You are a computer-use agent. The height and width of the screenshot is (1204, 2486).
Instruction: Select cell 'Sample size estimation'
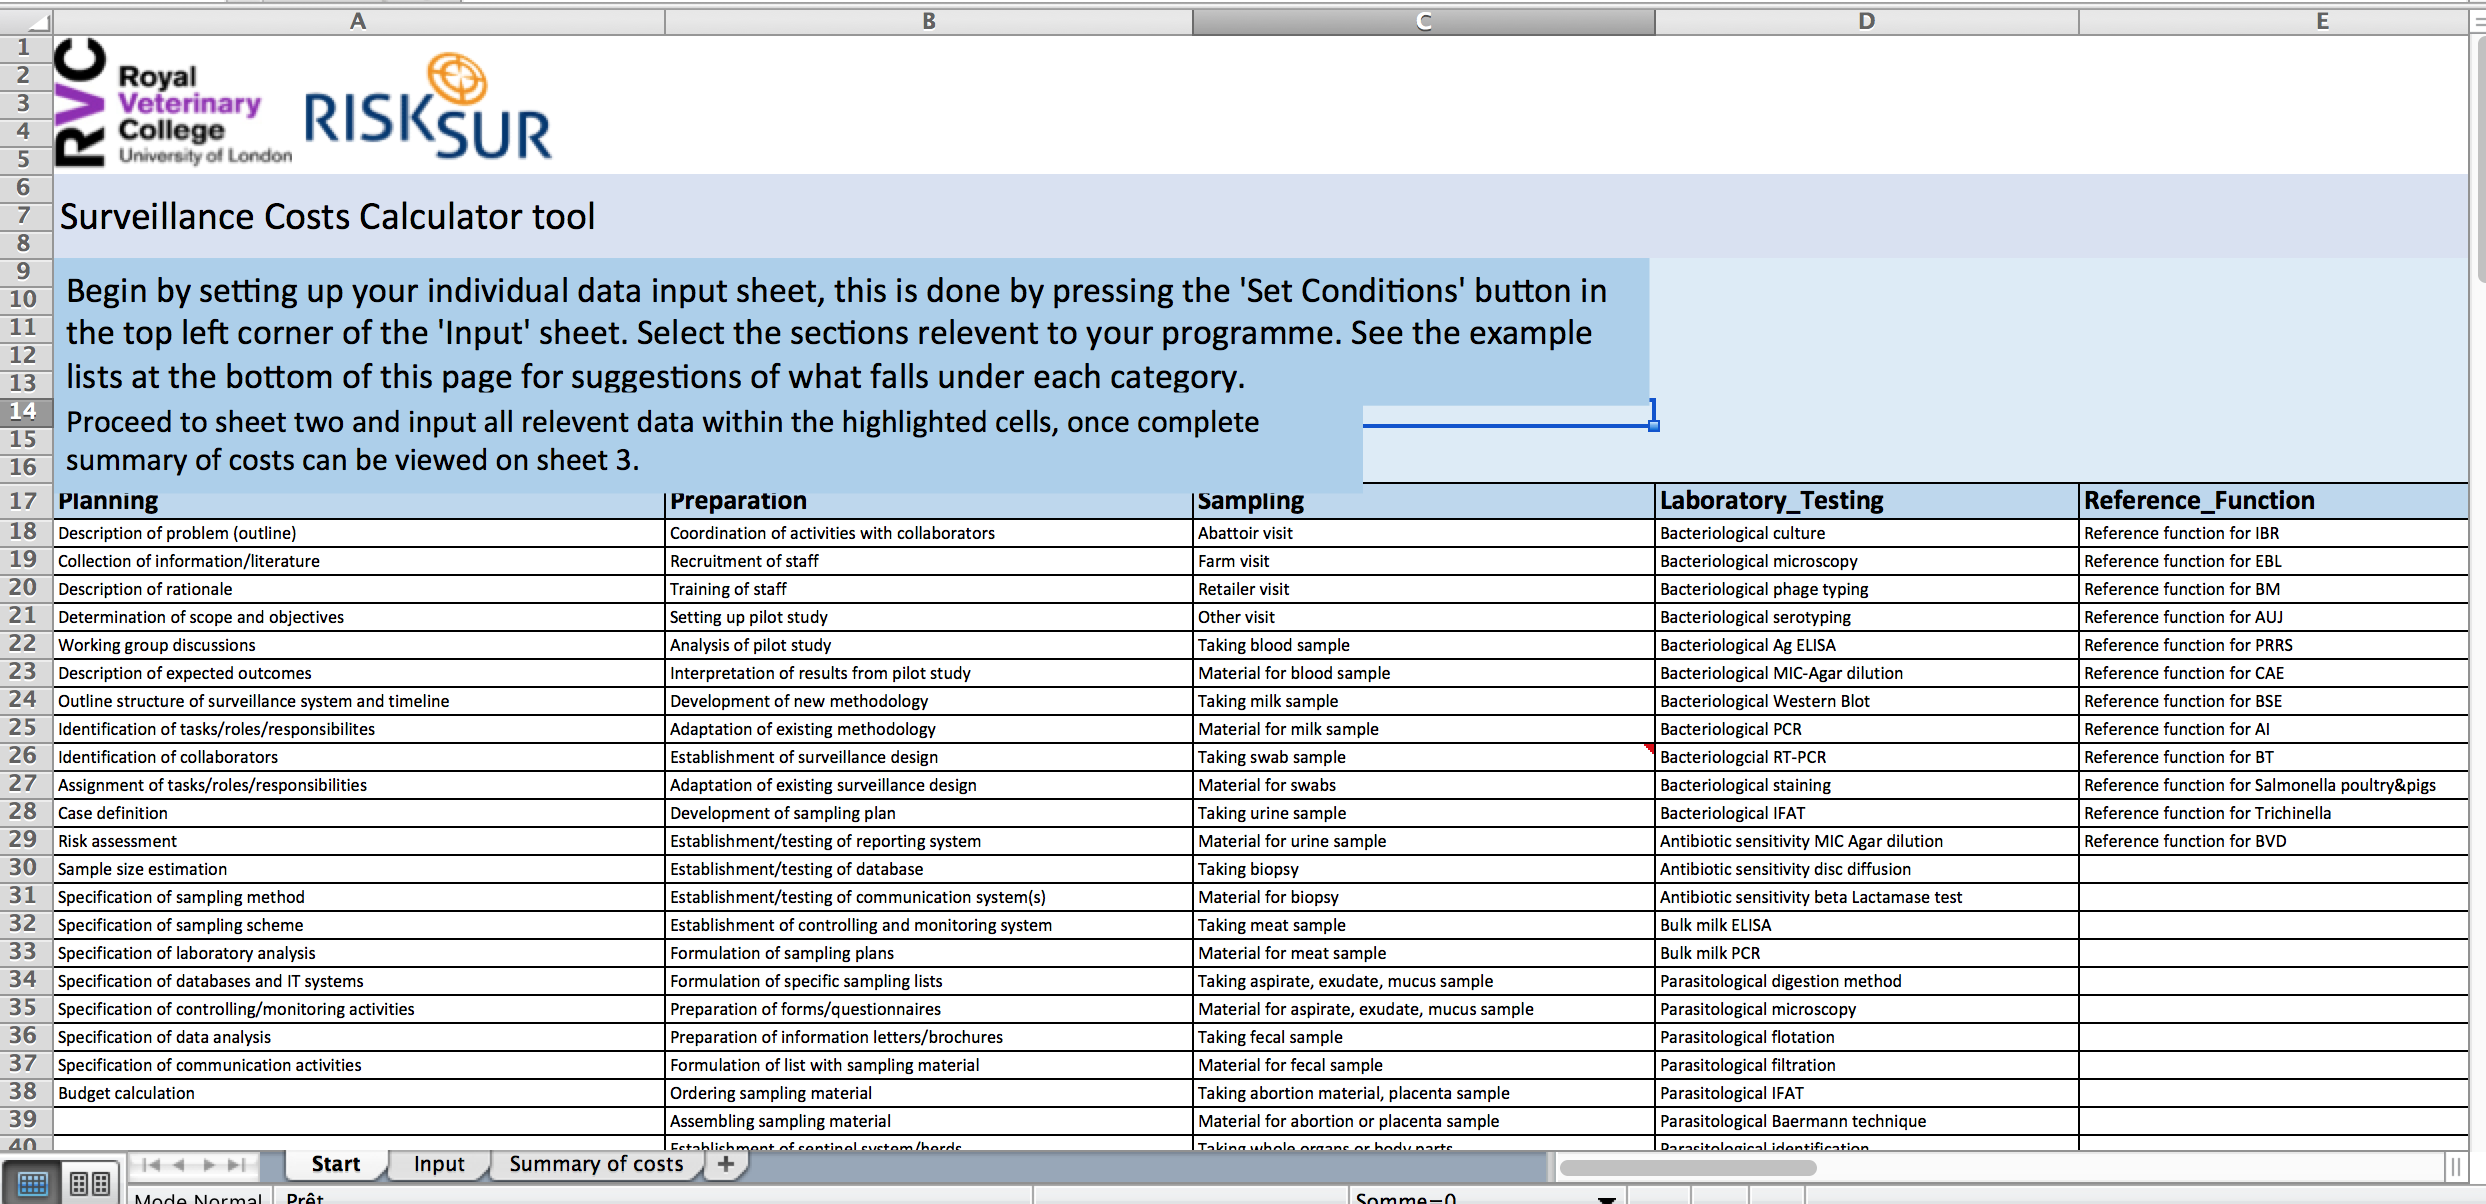358,869
